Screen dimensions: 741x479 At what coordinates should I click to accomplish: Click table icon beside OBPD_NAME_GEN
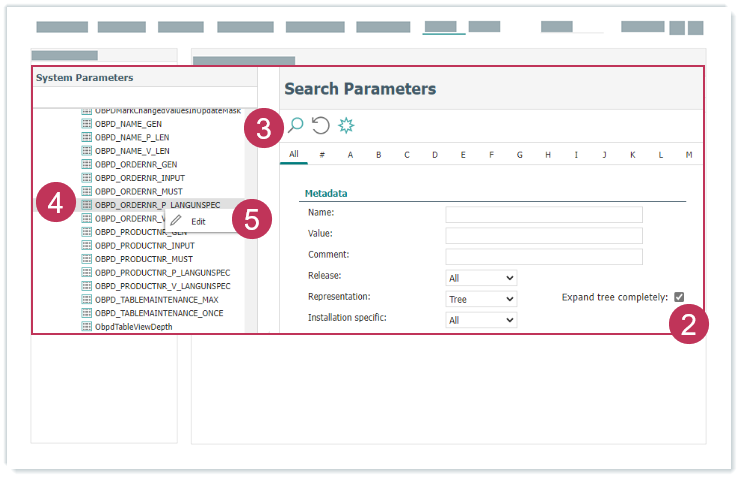tap(86, 123)
